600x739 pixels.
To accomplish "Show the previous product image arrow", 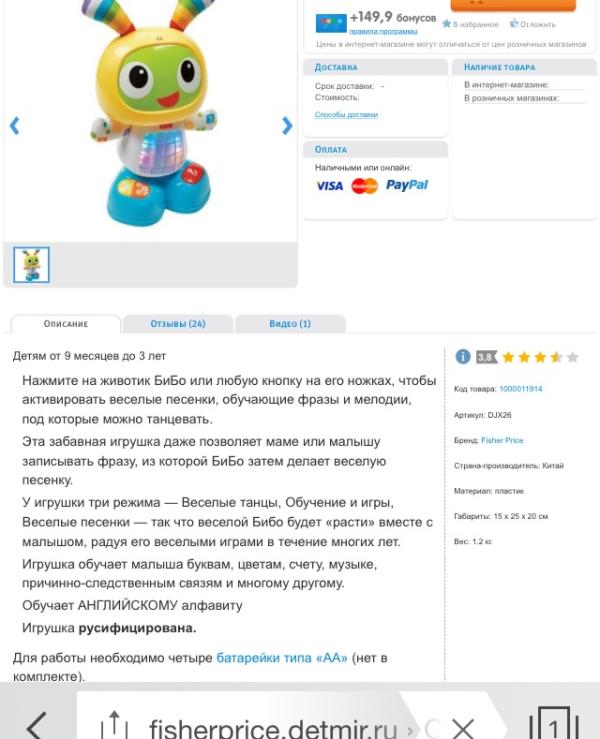I will click(x=15, y=125).
